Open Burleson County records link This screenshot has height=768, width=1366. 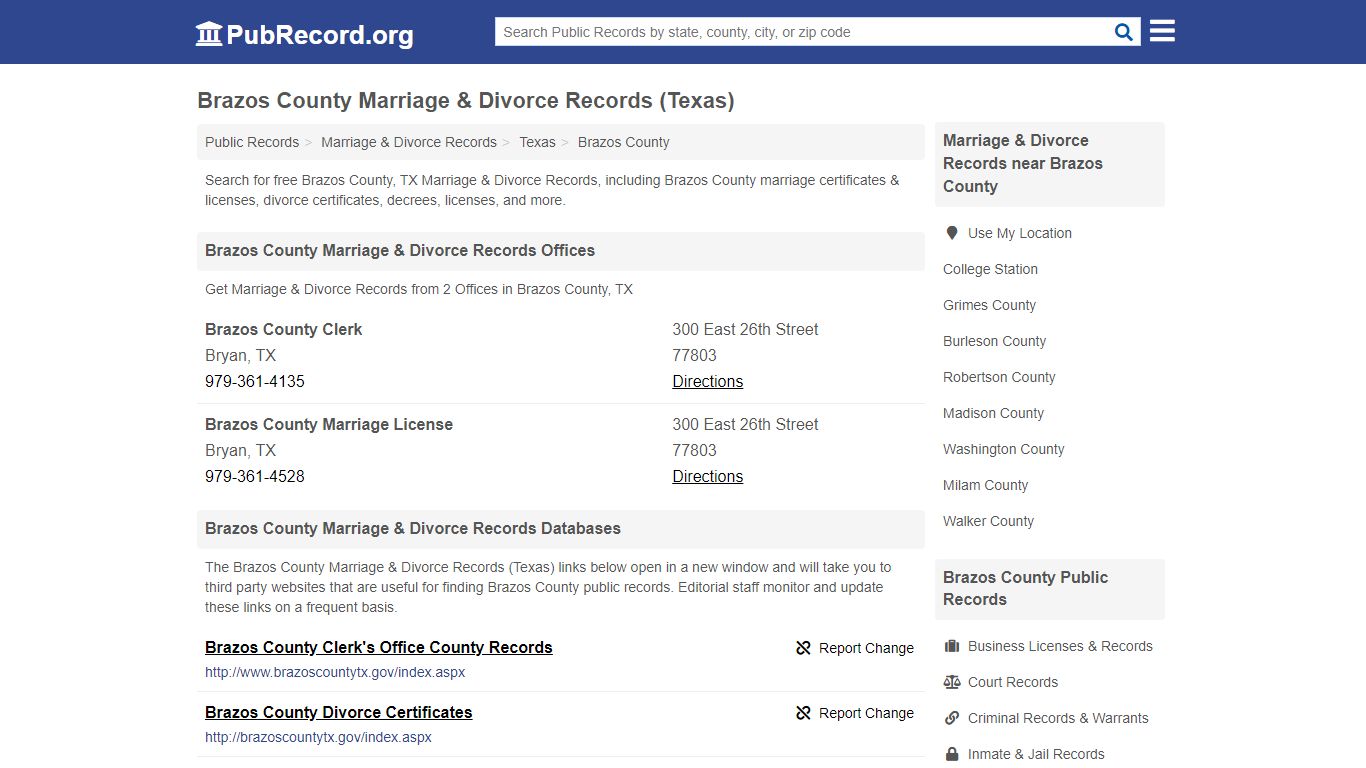(994, 341)
